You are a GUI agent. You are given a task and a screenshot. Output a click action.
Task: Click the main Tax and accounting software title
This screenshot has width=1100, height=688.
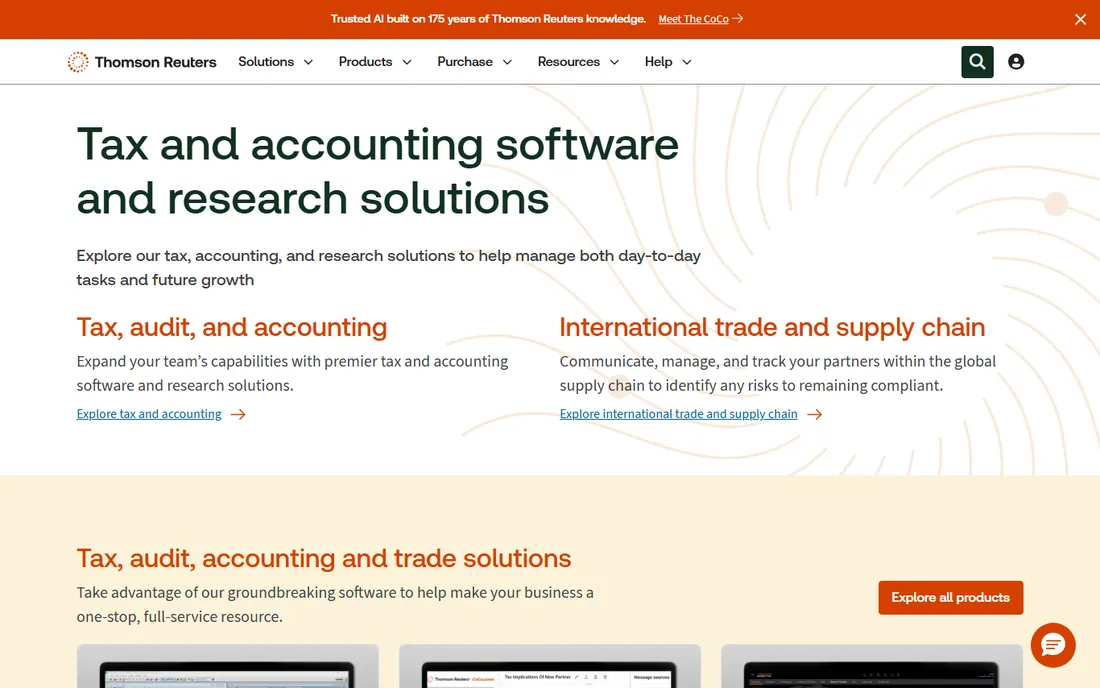point(377,171)
